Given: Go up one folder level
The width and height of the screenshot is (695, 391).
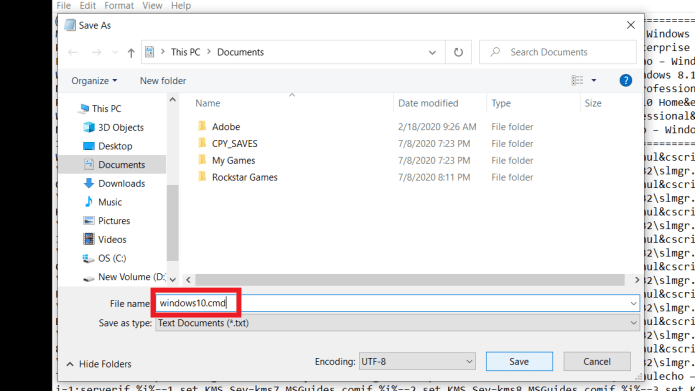Looking at the screenshot, I should point(131,53).
